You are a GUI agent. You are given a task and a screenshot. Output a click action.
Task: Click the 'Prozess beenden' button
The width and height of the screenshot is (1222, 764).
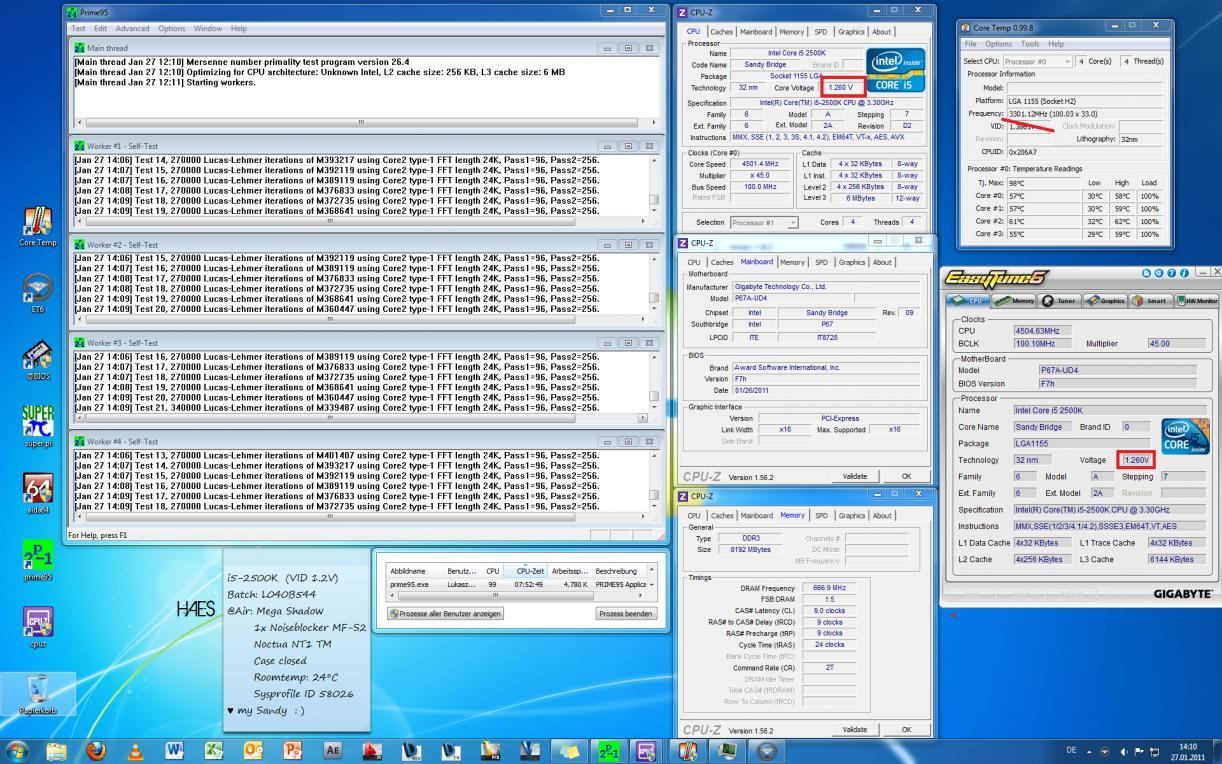pos(626,614)
